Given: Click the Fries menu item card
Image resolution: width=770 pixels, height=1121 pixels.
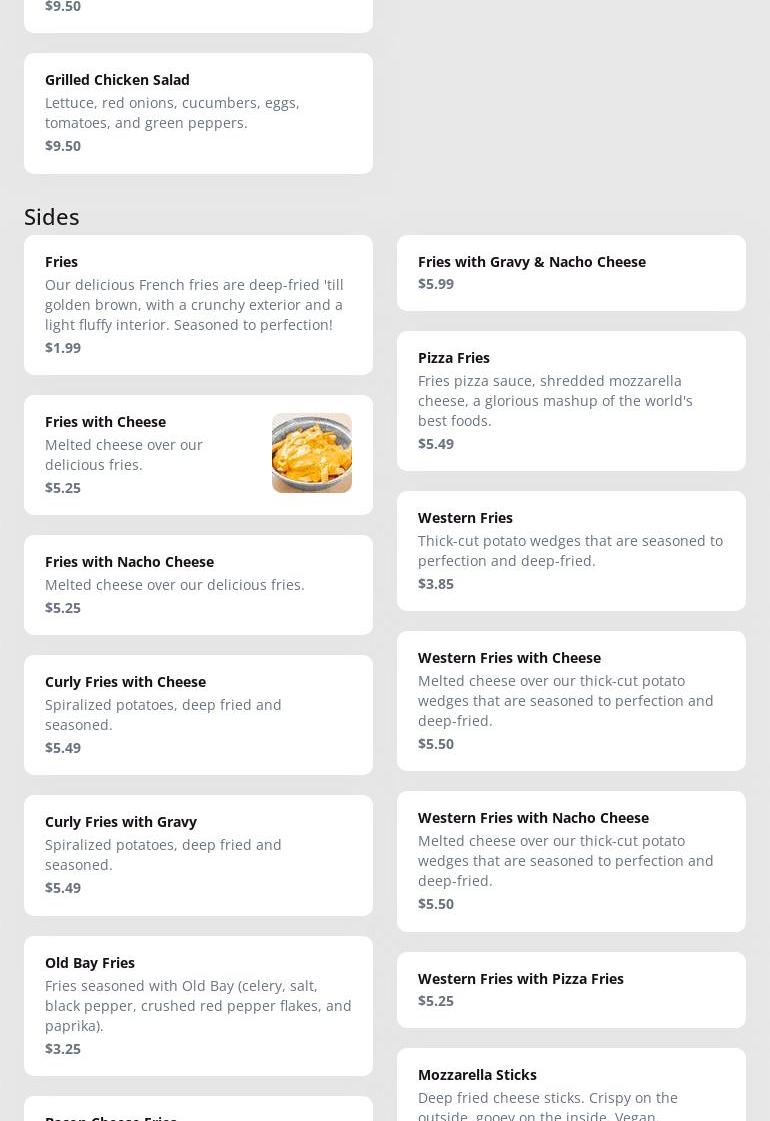Looking at the screenshot, I should [x=198, y=305].
